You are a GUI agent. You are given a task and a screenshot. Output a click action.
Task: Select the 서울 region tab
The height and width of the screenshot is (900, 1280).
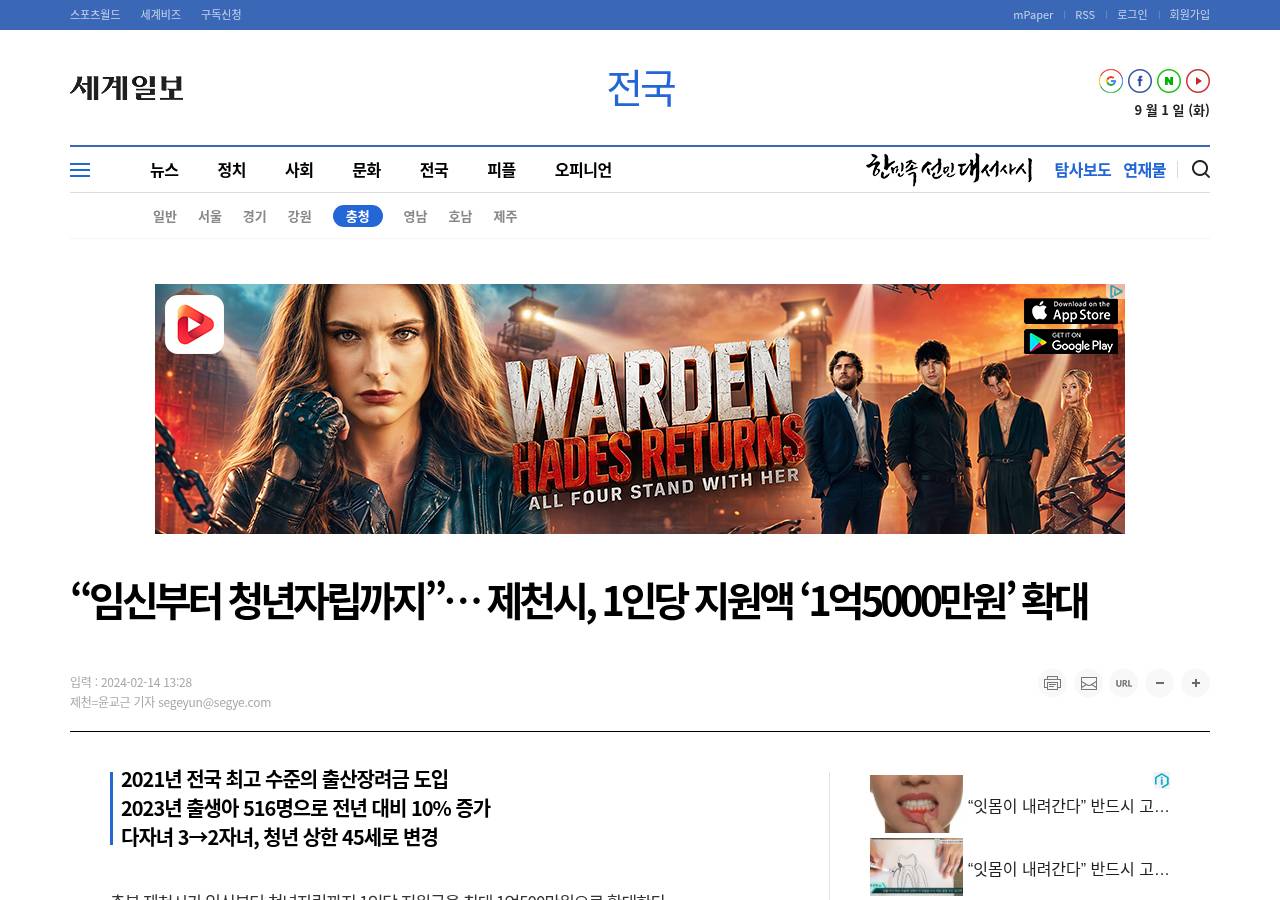(210, 216)
